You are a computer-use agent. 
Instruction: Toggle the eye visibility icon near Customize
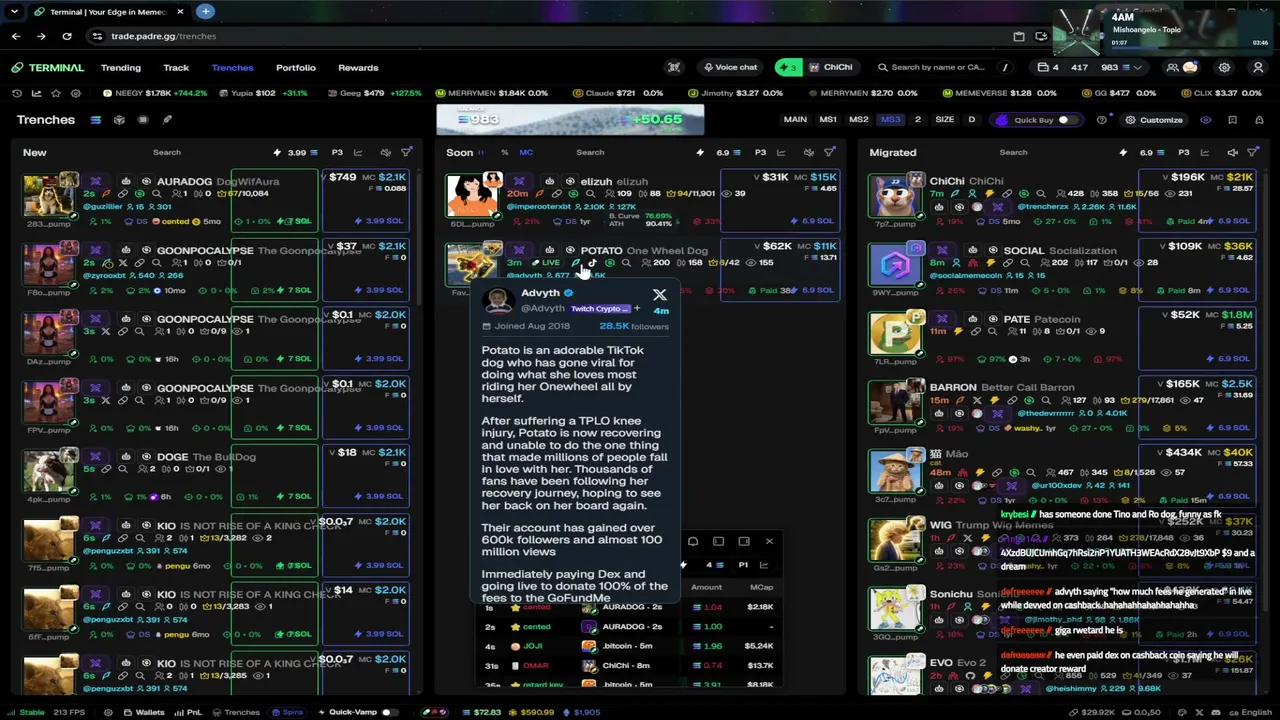[1206, 120]
